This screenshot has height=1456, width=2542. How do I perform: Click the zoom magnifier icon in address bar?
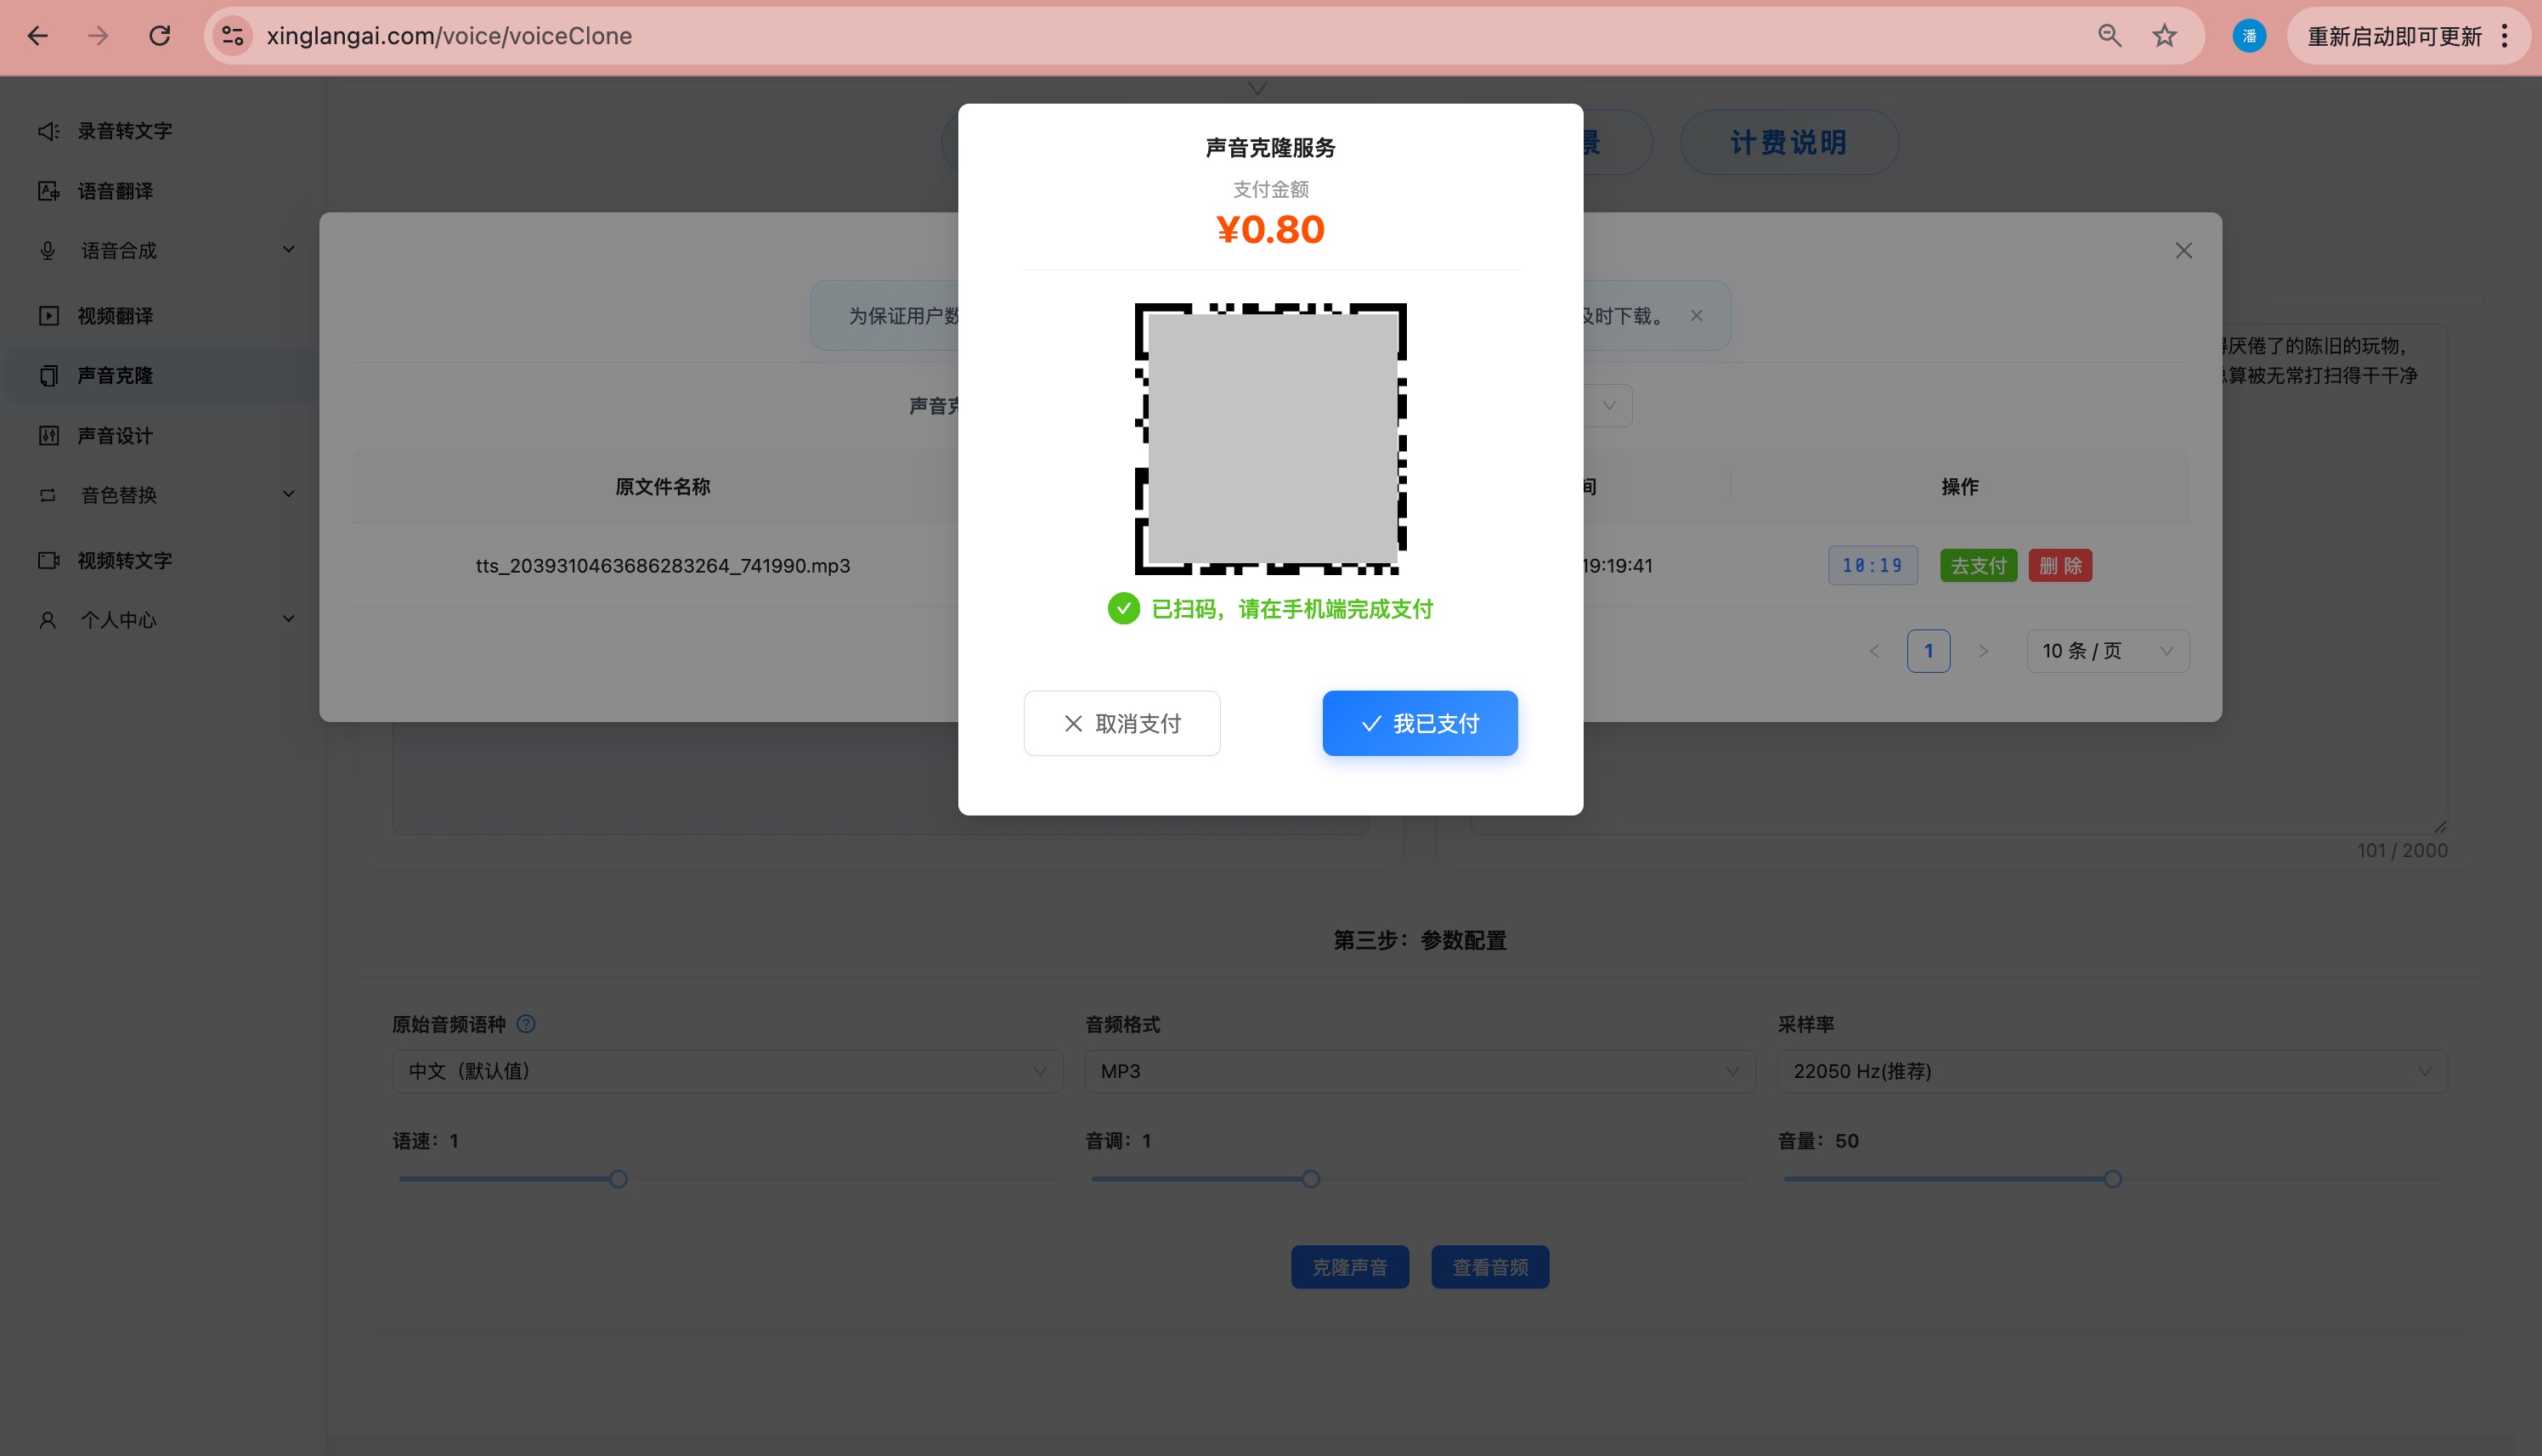pyautogui.click(x=2109, y=36)
